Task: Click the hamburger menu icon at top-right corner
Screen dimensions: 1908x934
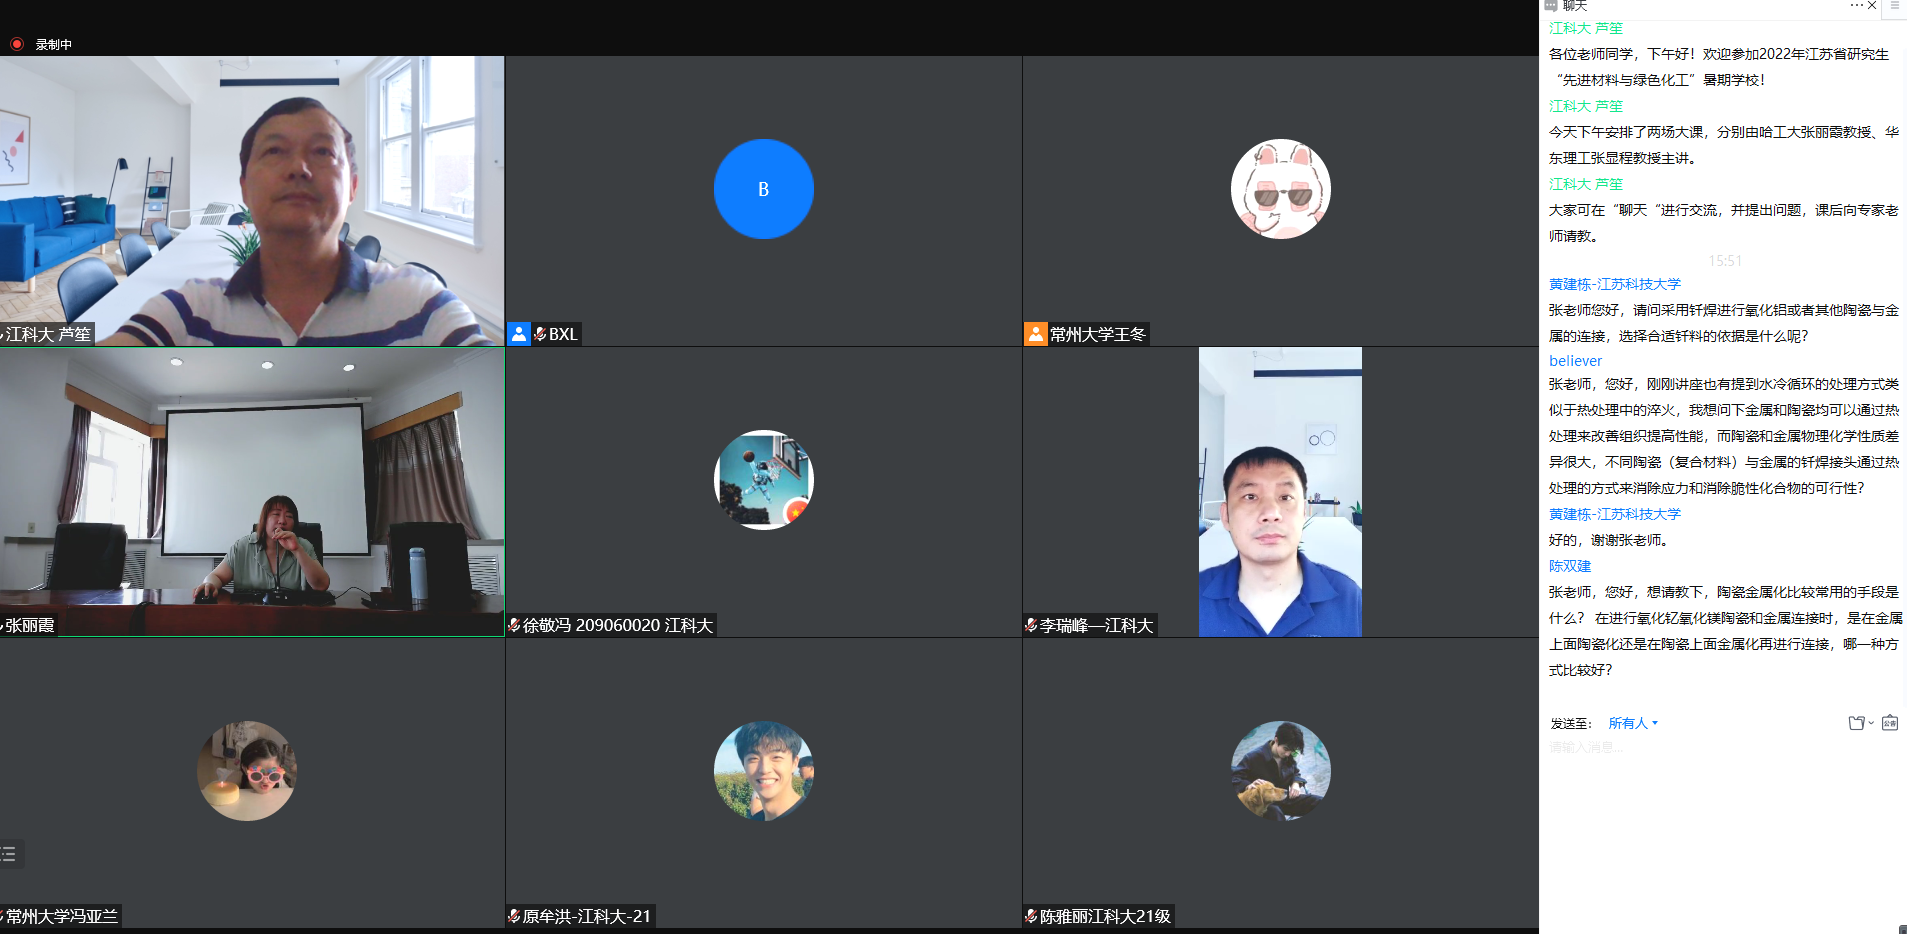Action: click(x=1894, y=6)
